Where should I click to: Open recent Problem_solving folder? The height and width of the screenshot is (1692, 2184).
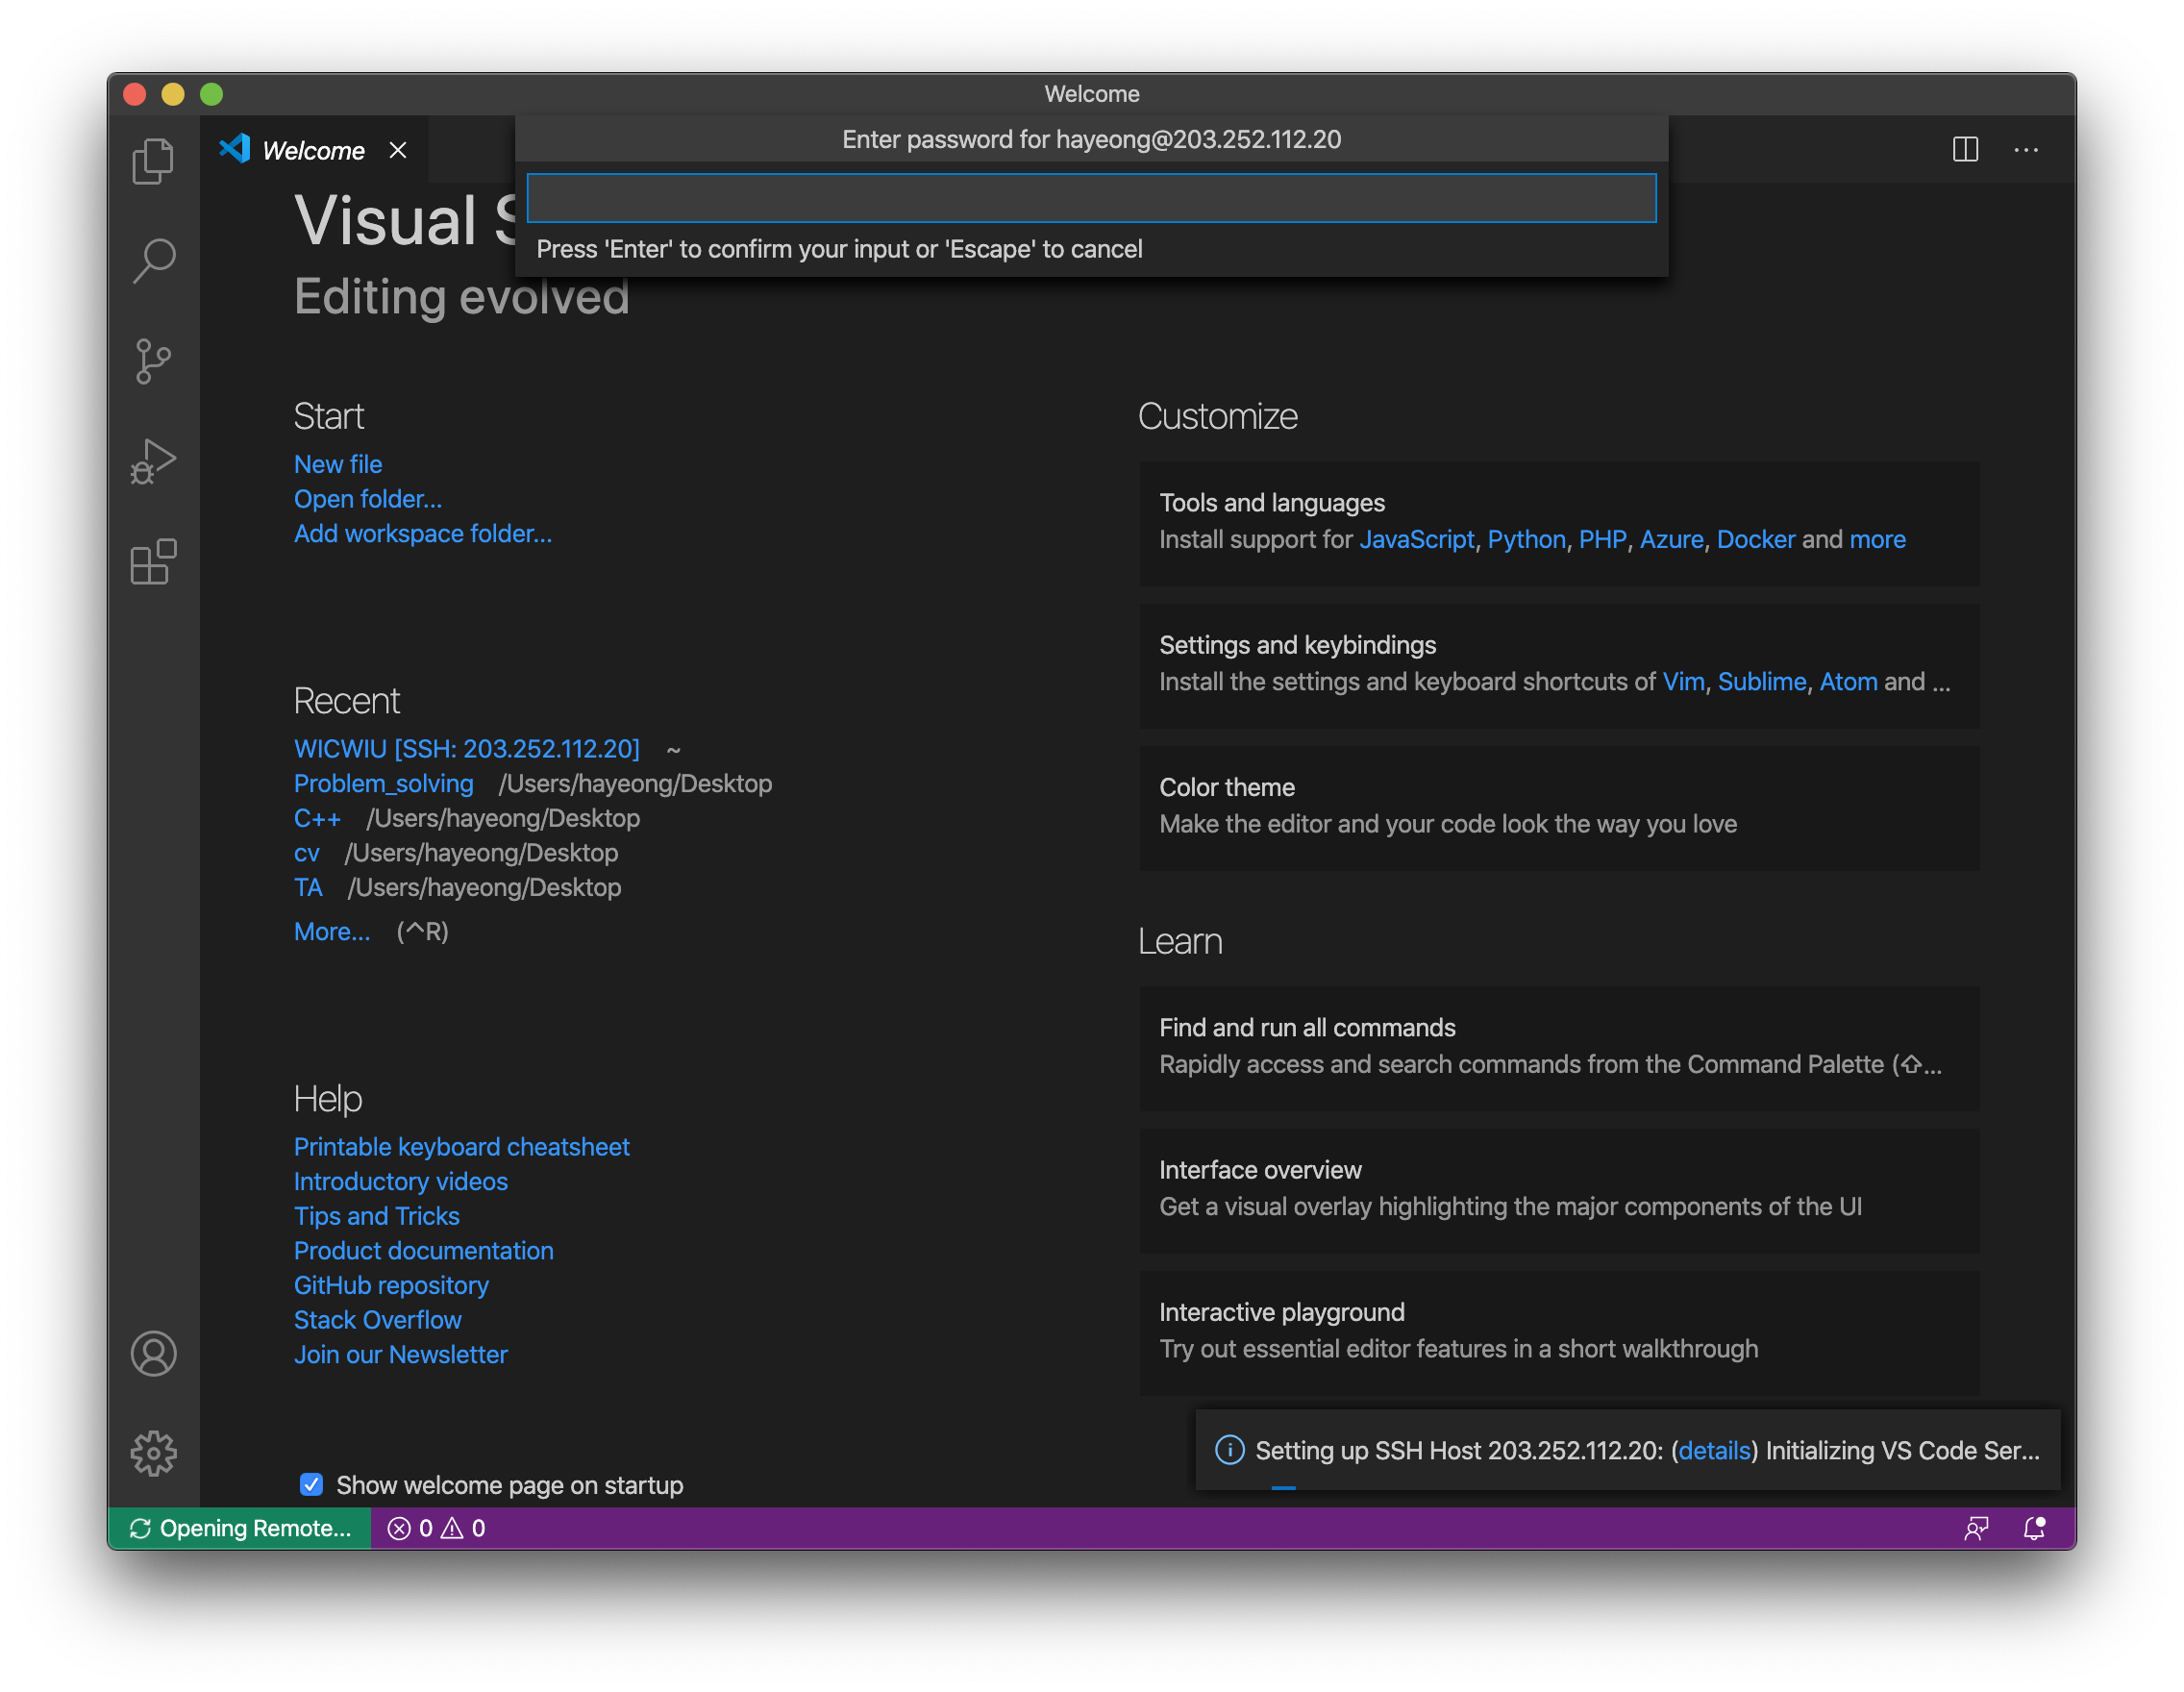coord(384,783)
